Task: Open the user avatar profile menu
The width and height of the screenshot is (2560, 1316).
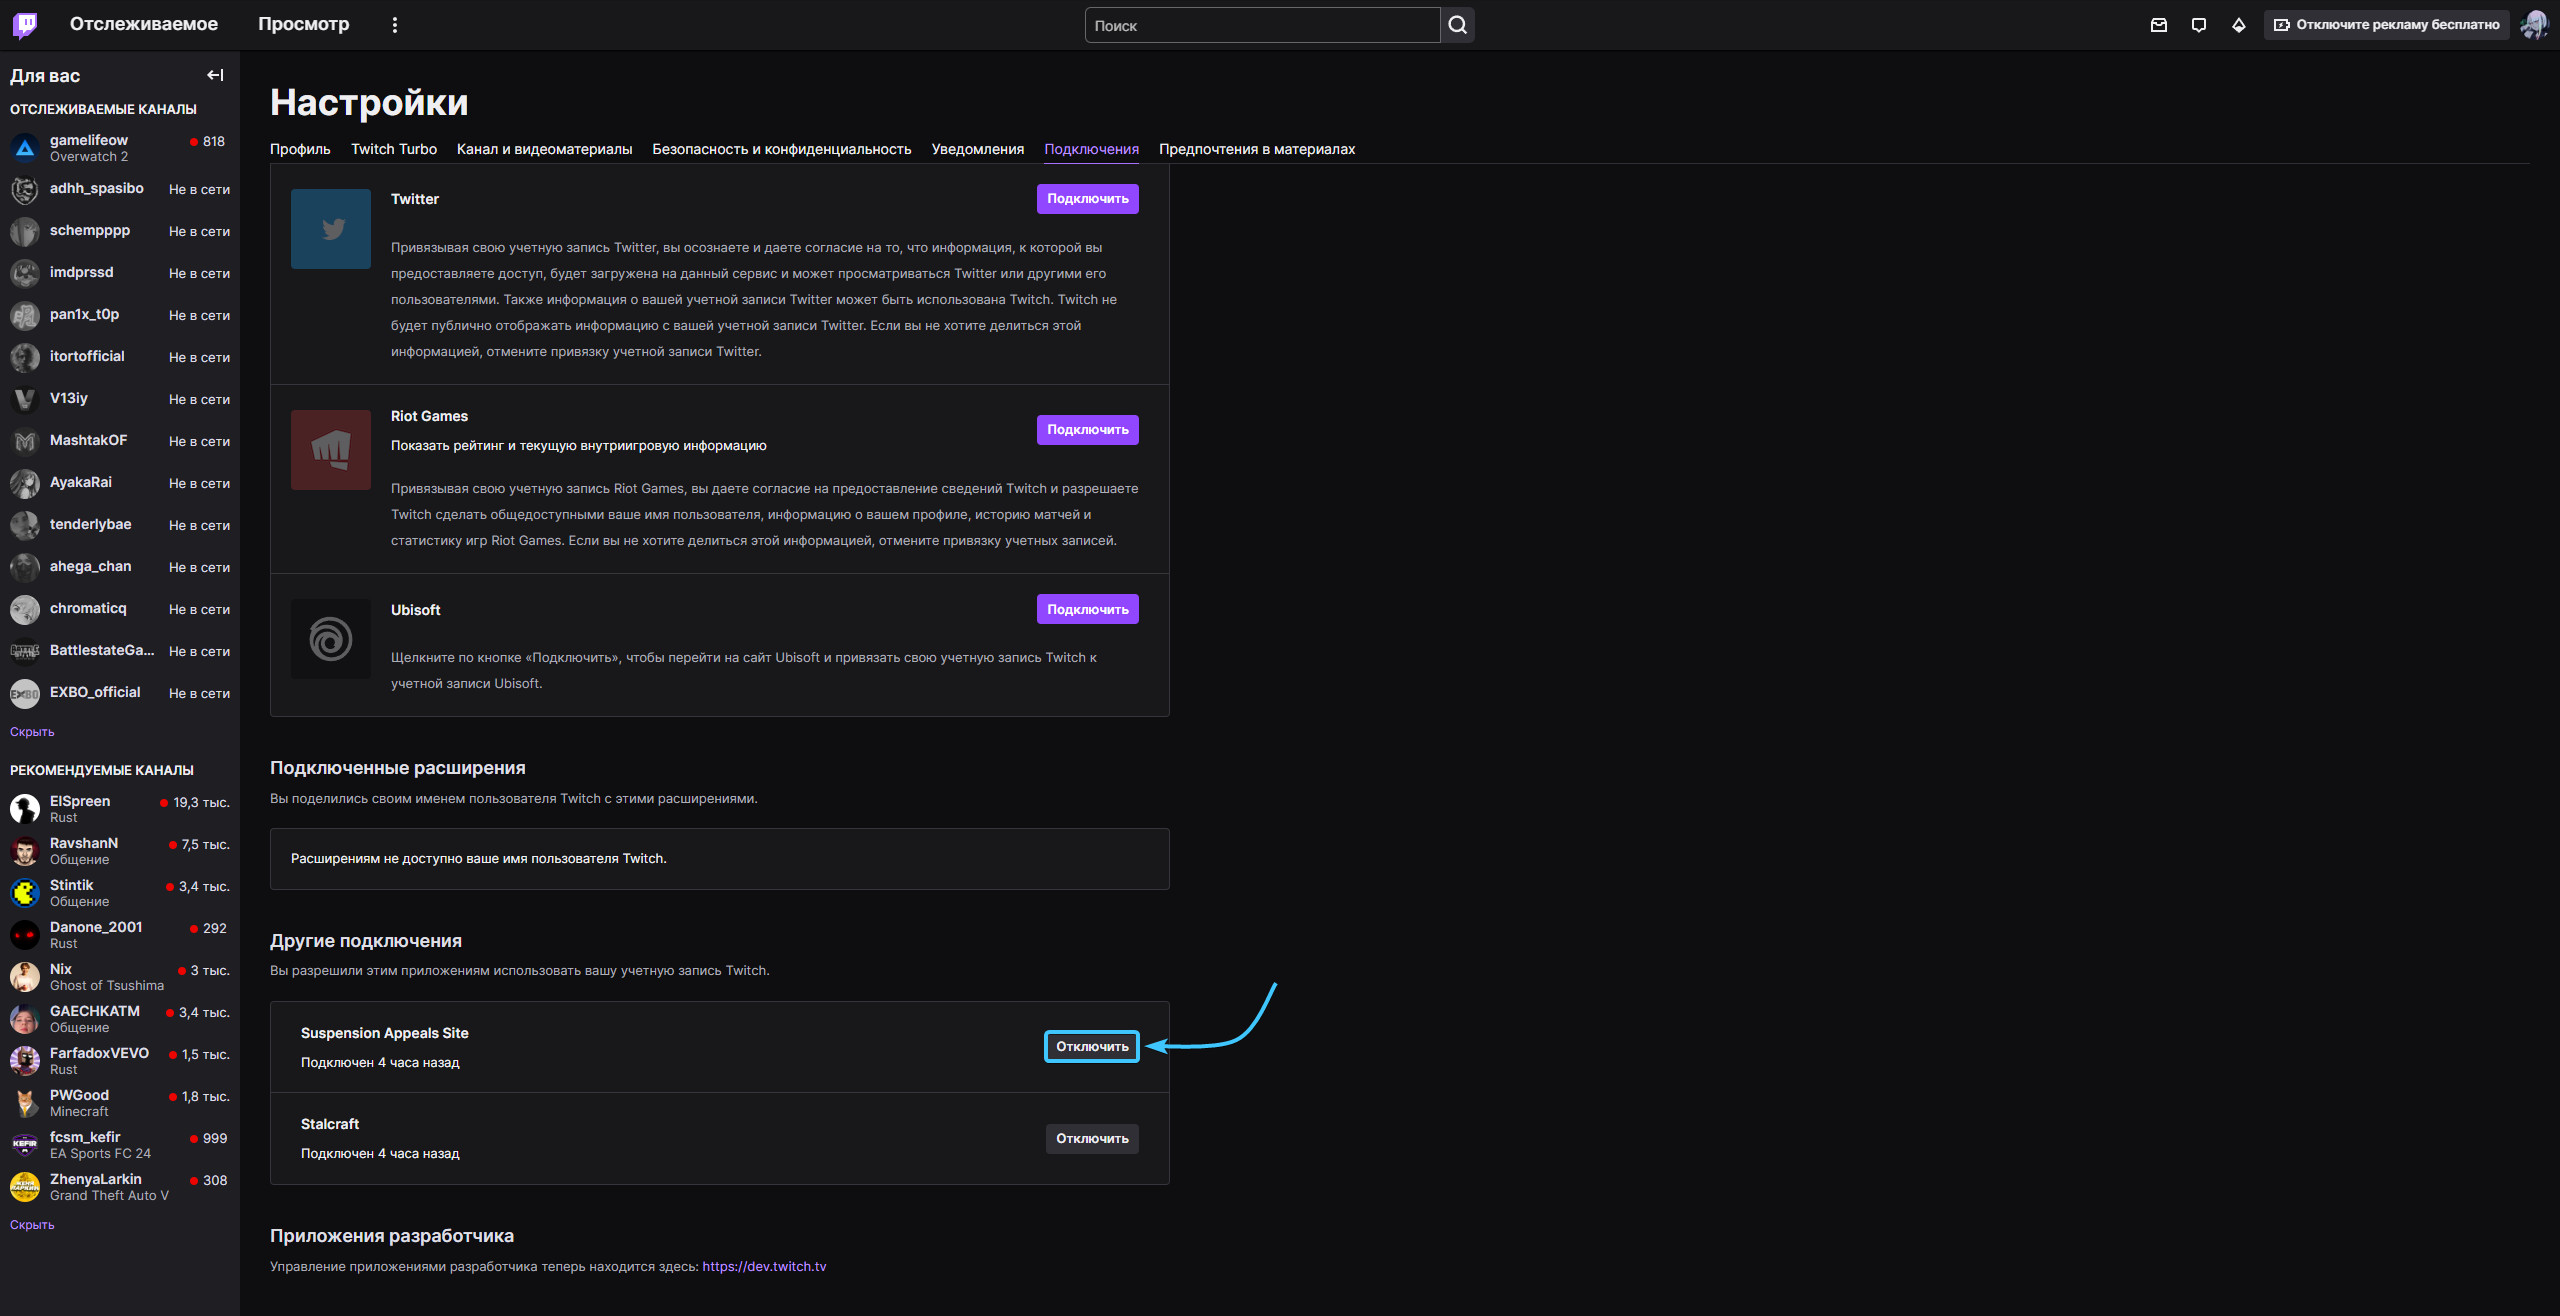Action: pyautogui.click(x=2534, y=25)
